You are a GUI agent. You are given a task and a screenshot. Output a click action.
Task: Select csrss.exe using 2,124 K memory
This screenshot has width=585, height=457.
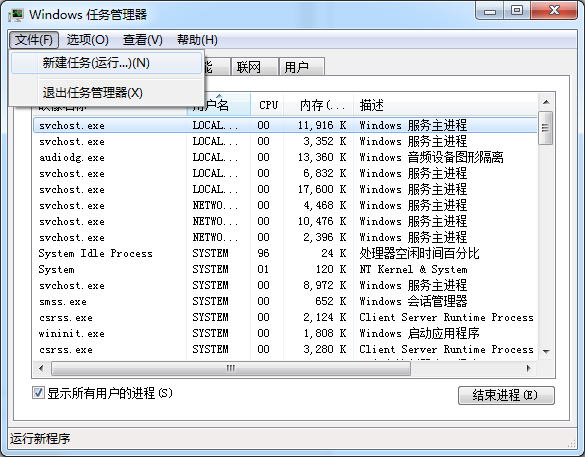(x=285, y=317)
